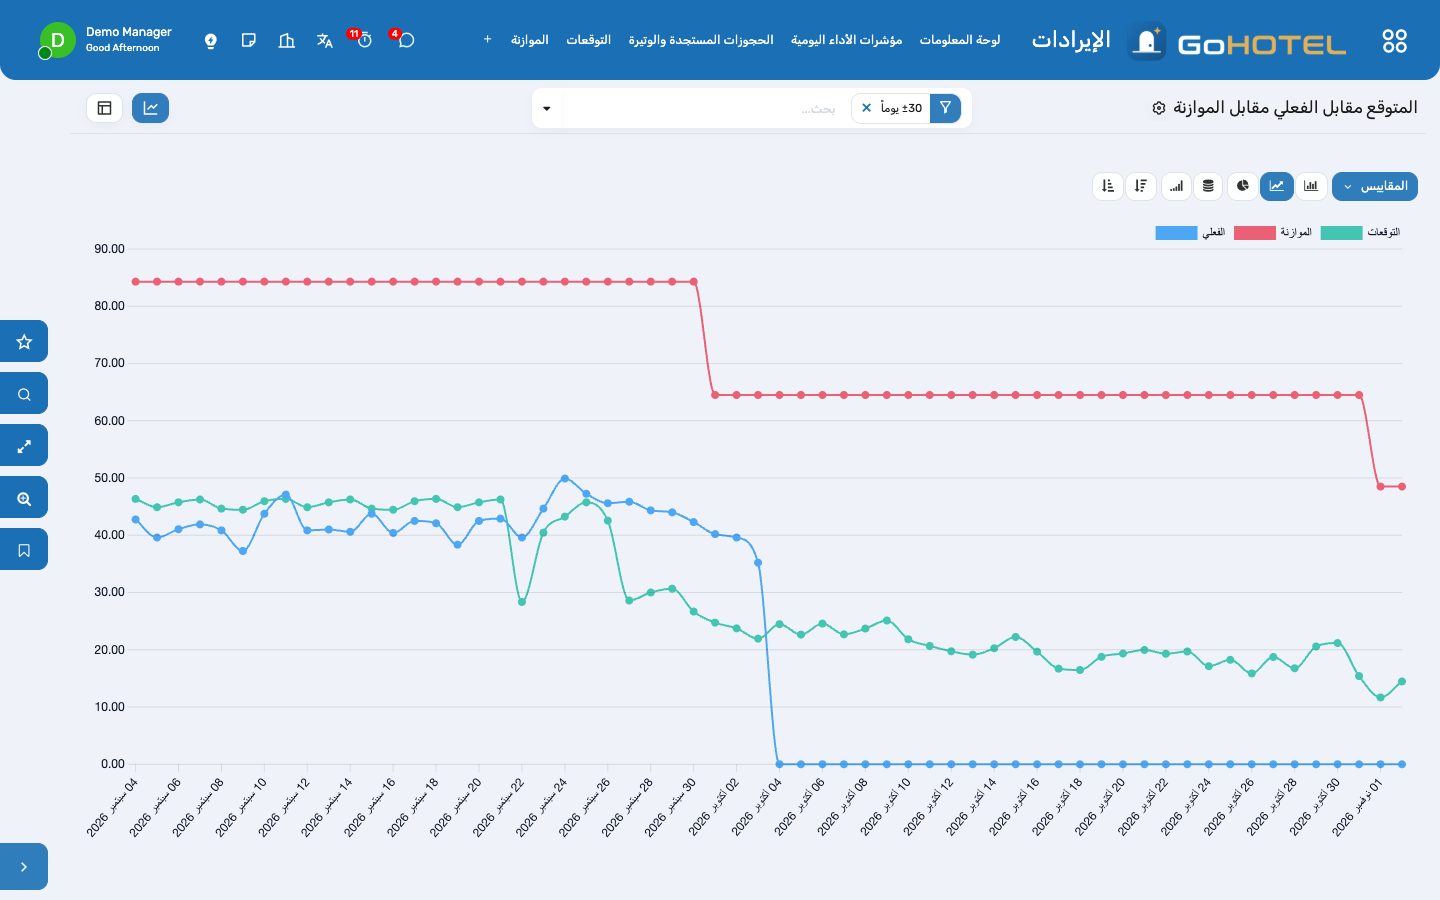Screen dimensions: 1440x900
Task: Open the مؤشرات الأداء اليومية tab
Action: click(847, 40)
